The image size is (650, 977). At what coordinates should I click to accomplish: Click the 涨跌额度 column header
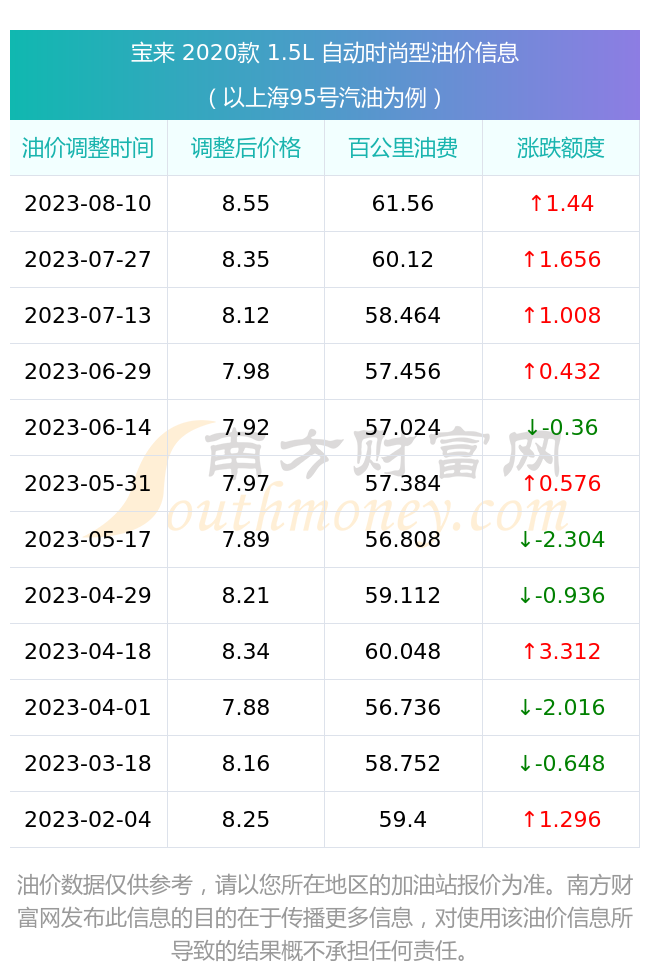point(560,148)
